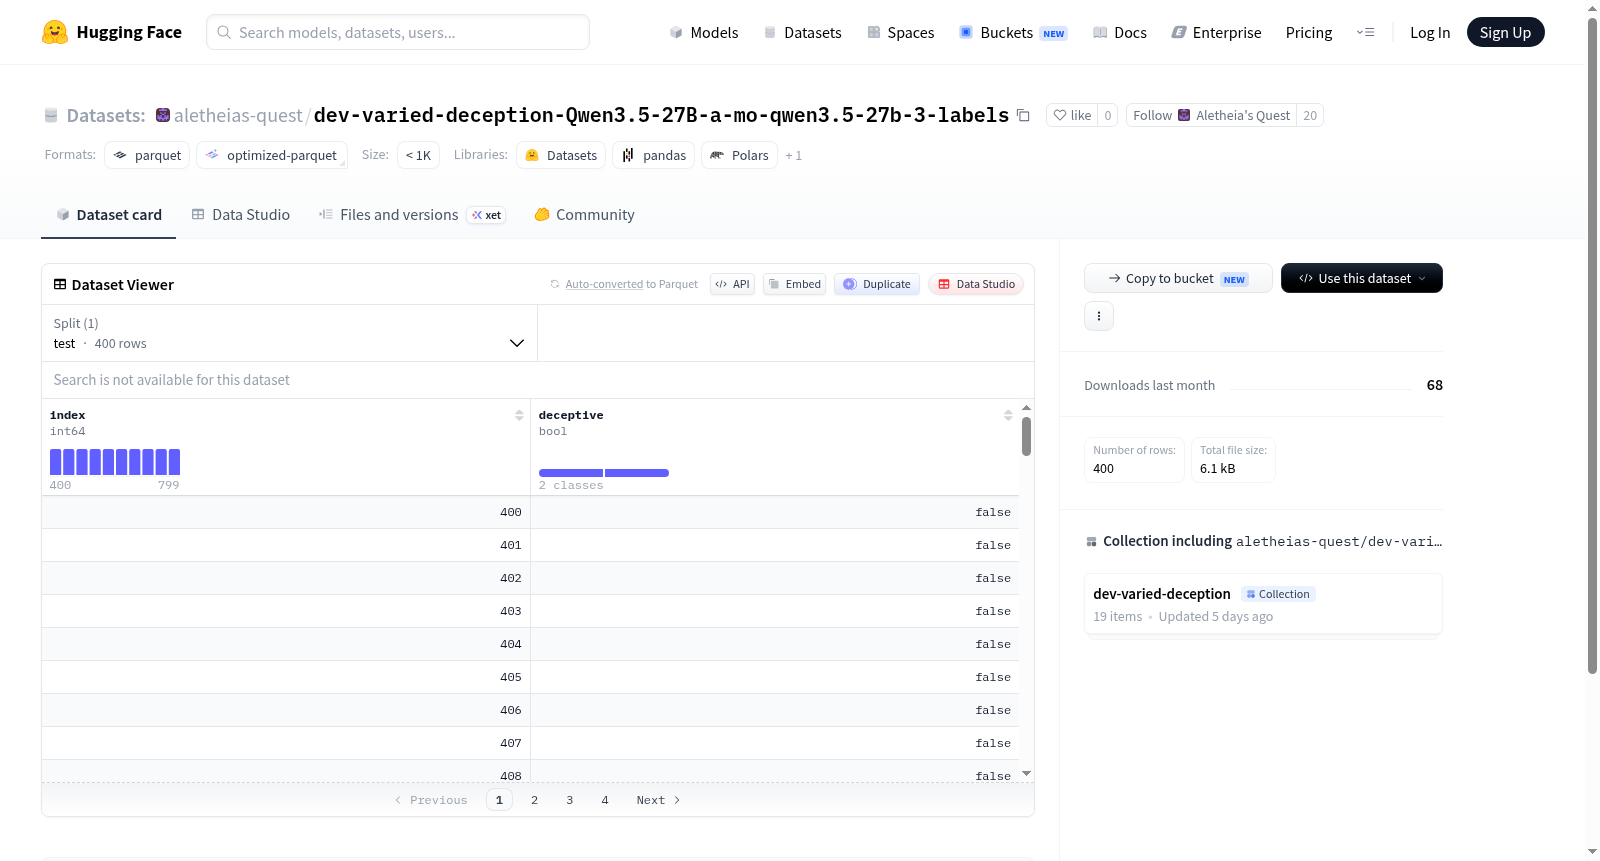Select the optimized-parquet format tag

click(x=272, y=155)
